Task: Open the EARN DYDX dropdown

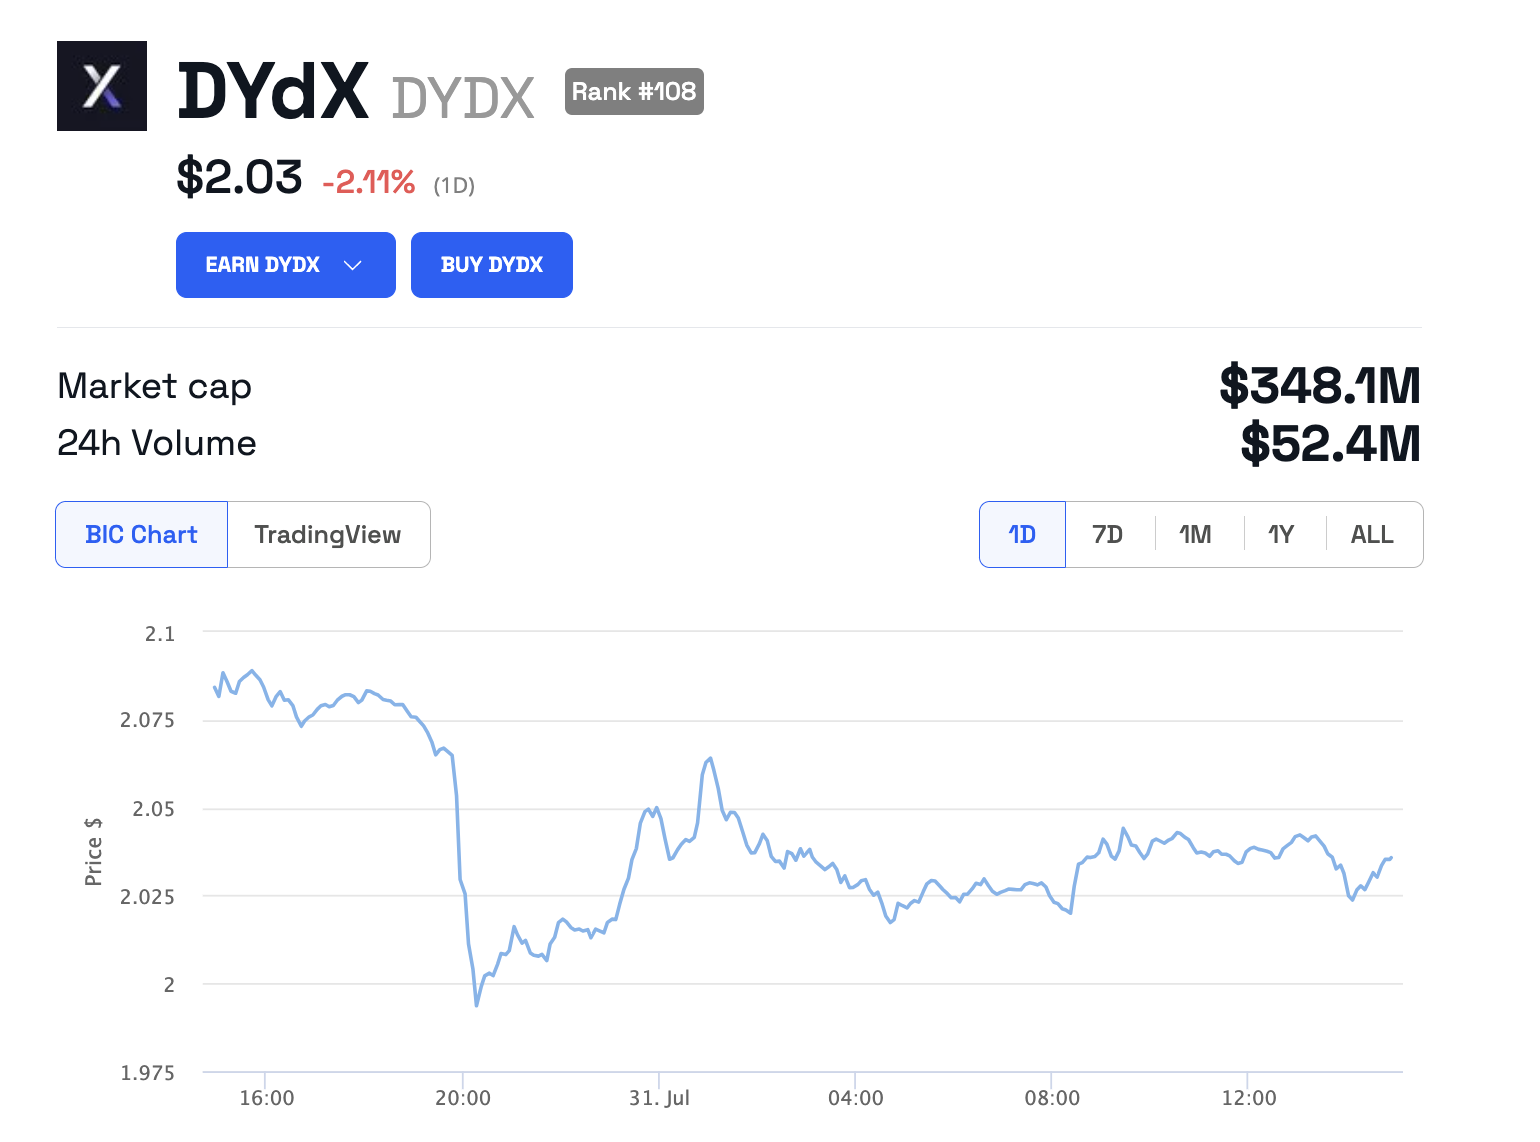Action: click(285, 264)
